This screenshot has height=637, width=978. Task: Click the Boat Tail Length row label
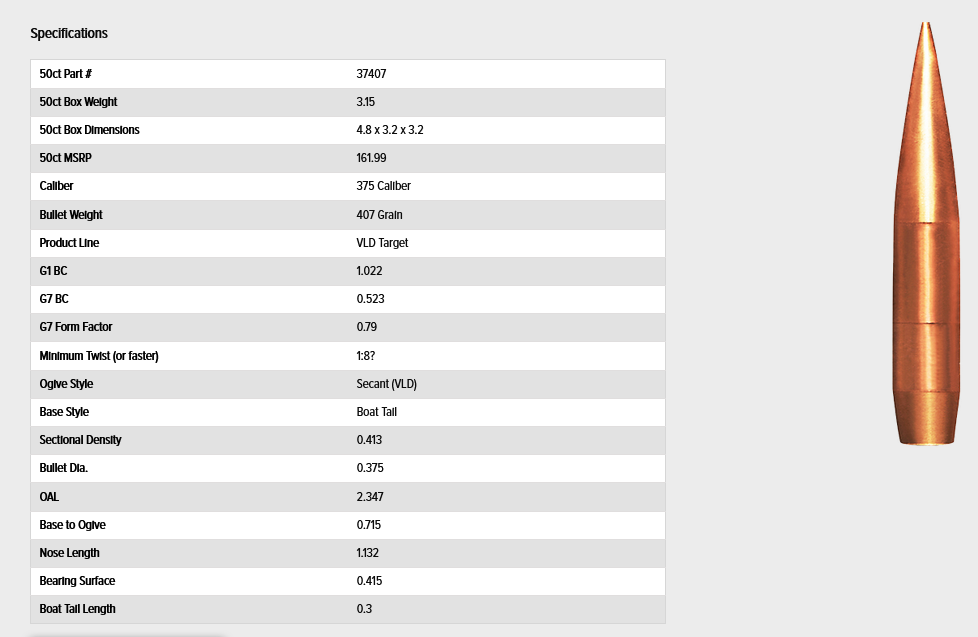(77, 609)
